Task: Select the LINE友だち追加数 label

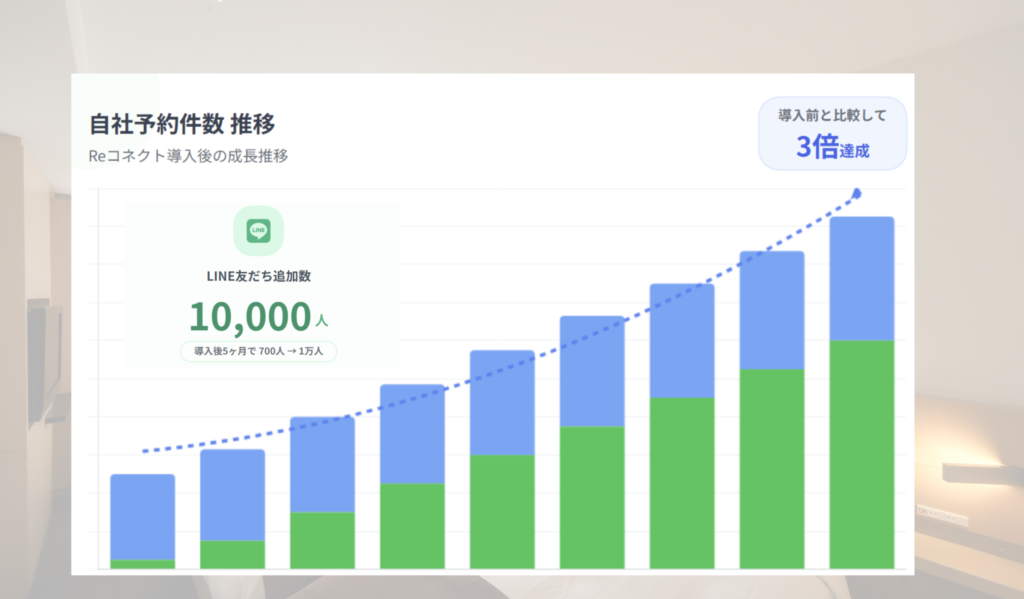Action: pos(258,275)
